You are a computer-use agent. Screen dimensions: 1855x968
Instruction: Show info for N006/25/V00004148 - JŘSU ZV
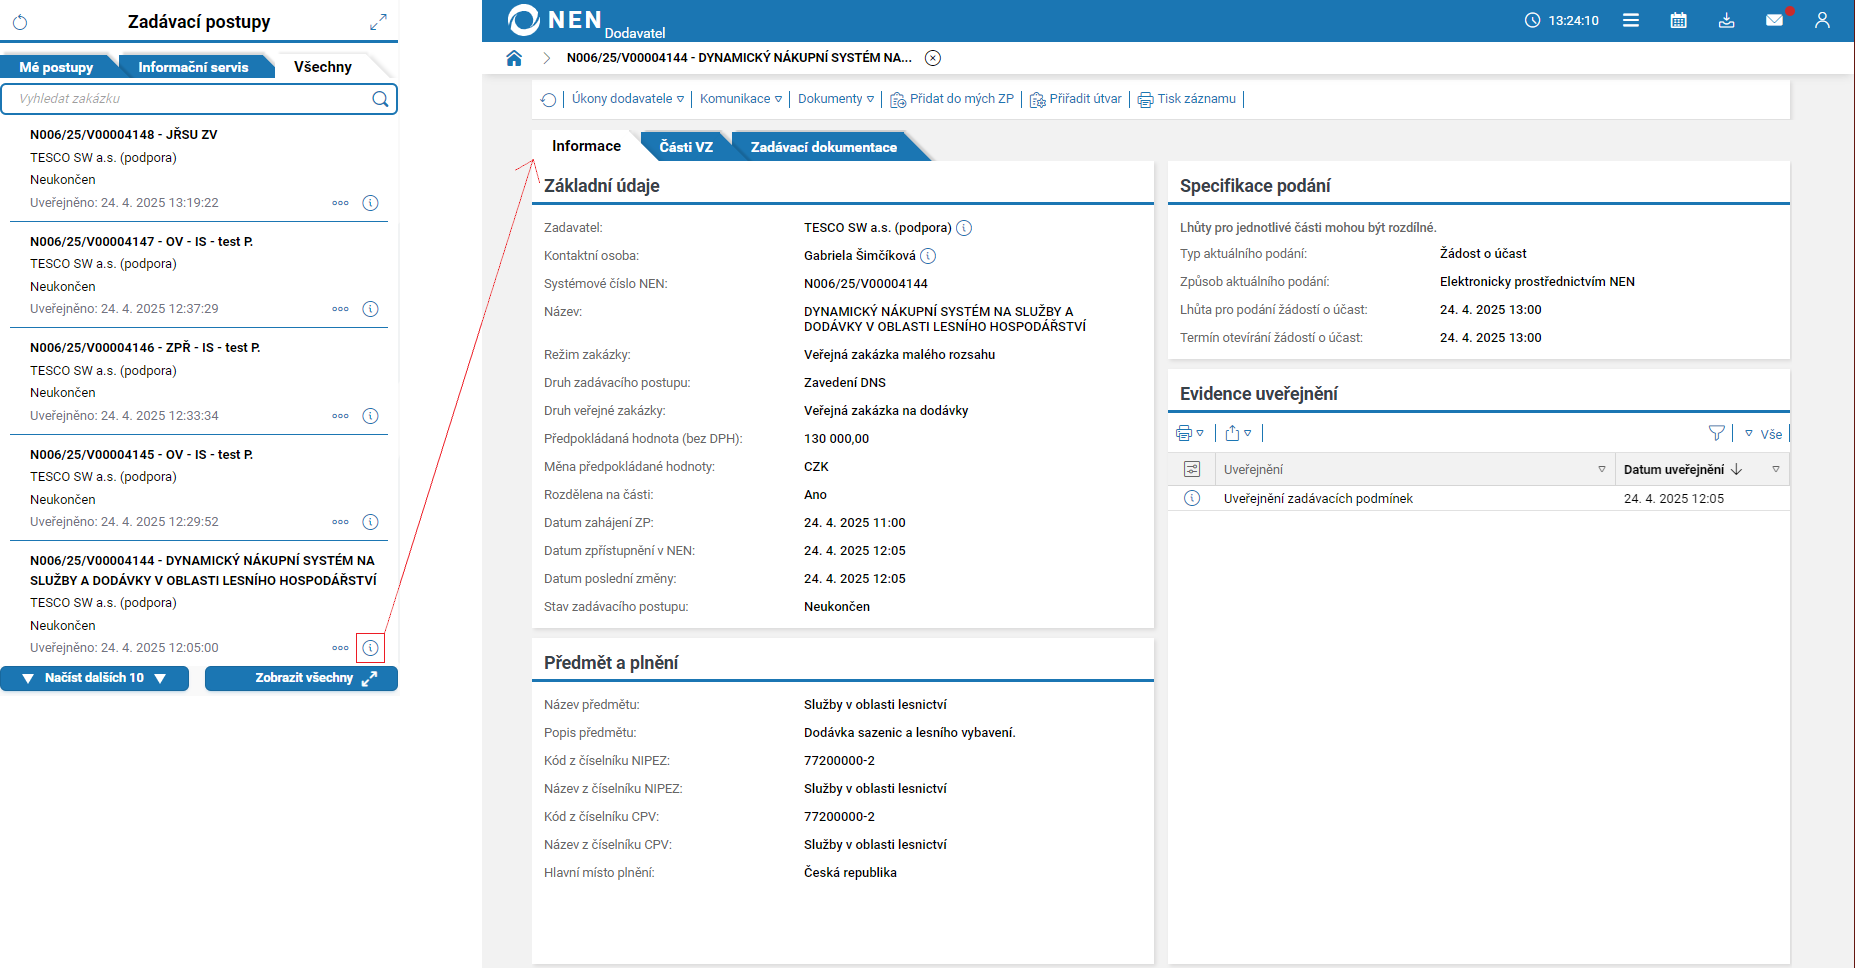click(370, 203)
